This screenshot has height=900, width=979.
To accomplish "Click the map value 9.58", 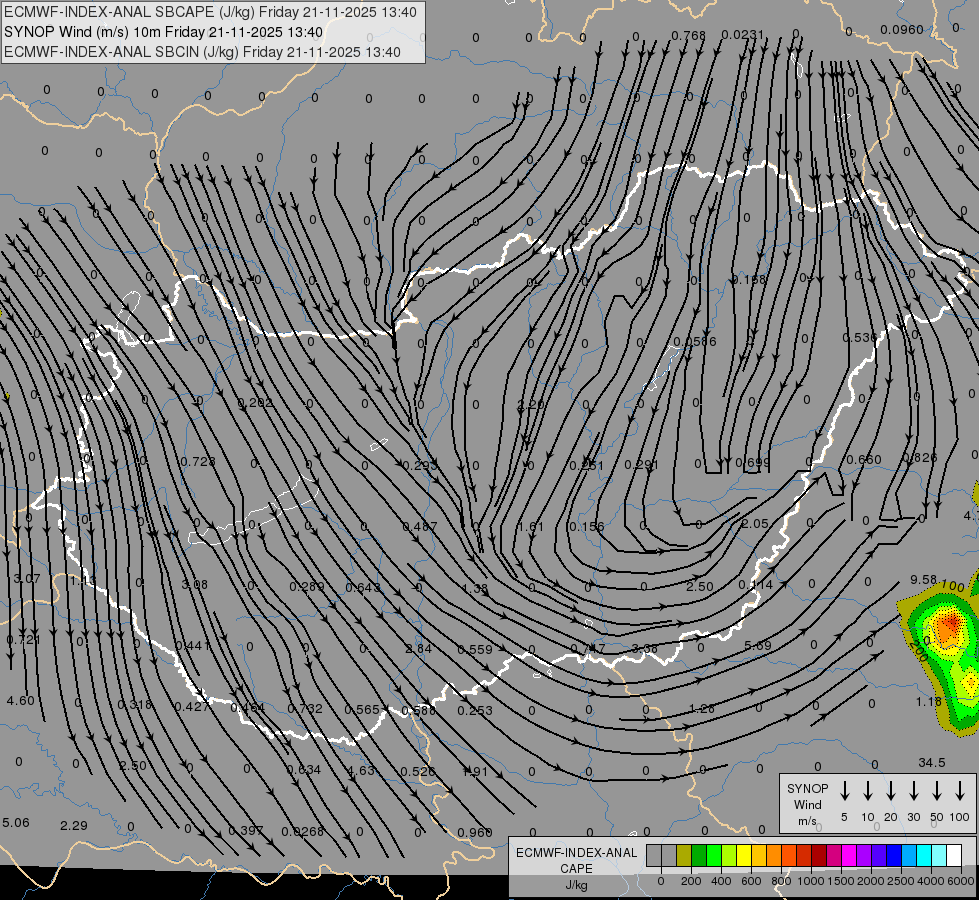I will (923, 580).
